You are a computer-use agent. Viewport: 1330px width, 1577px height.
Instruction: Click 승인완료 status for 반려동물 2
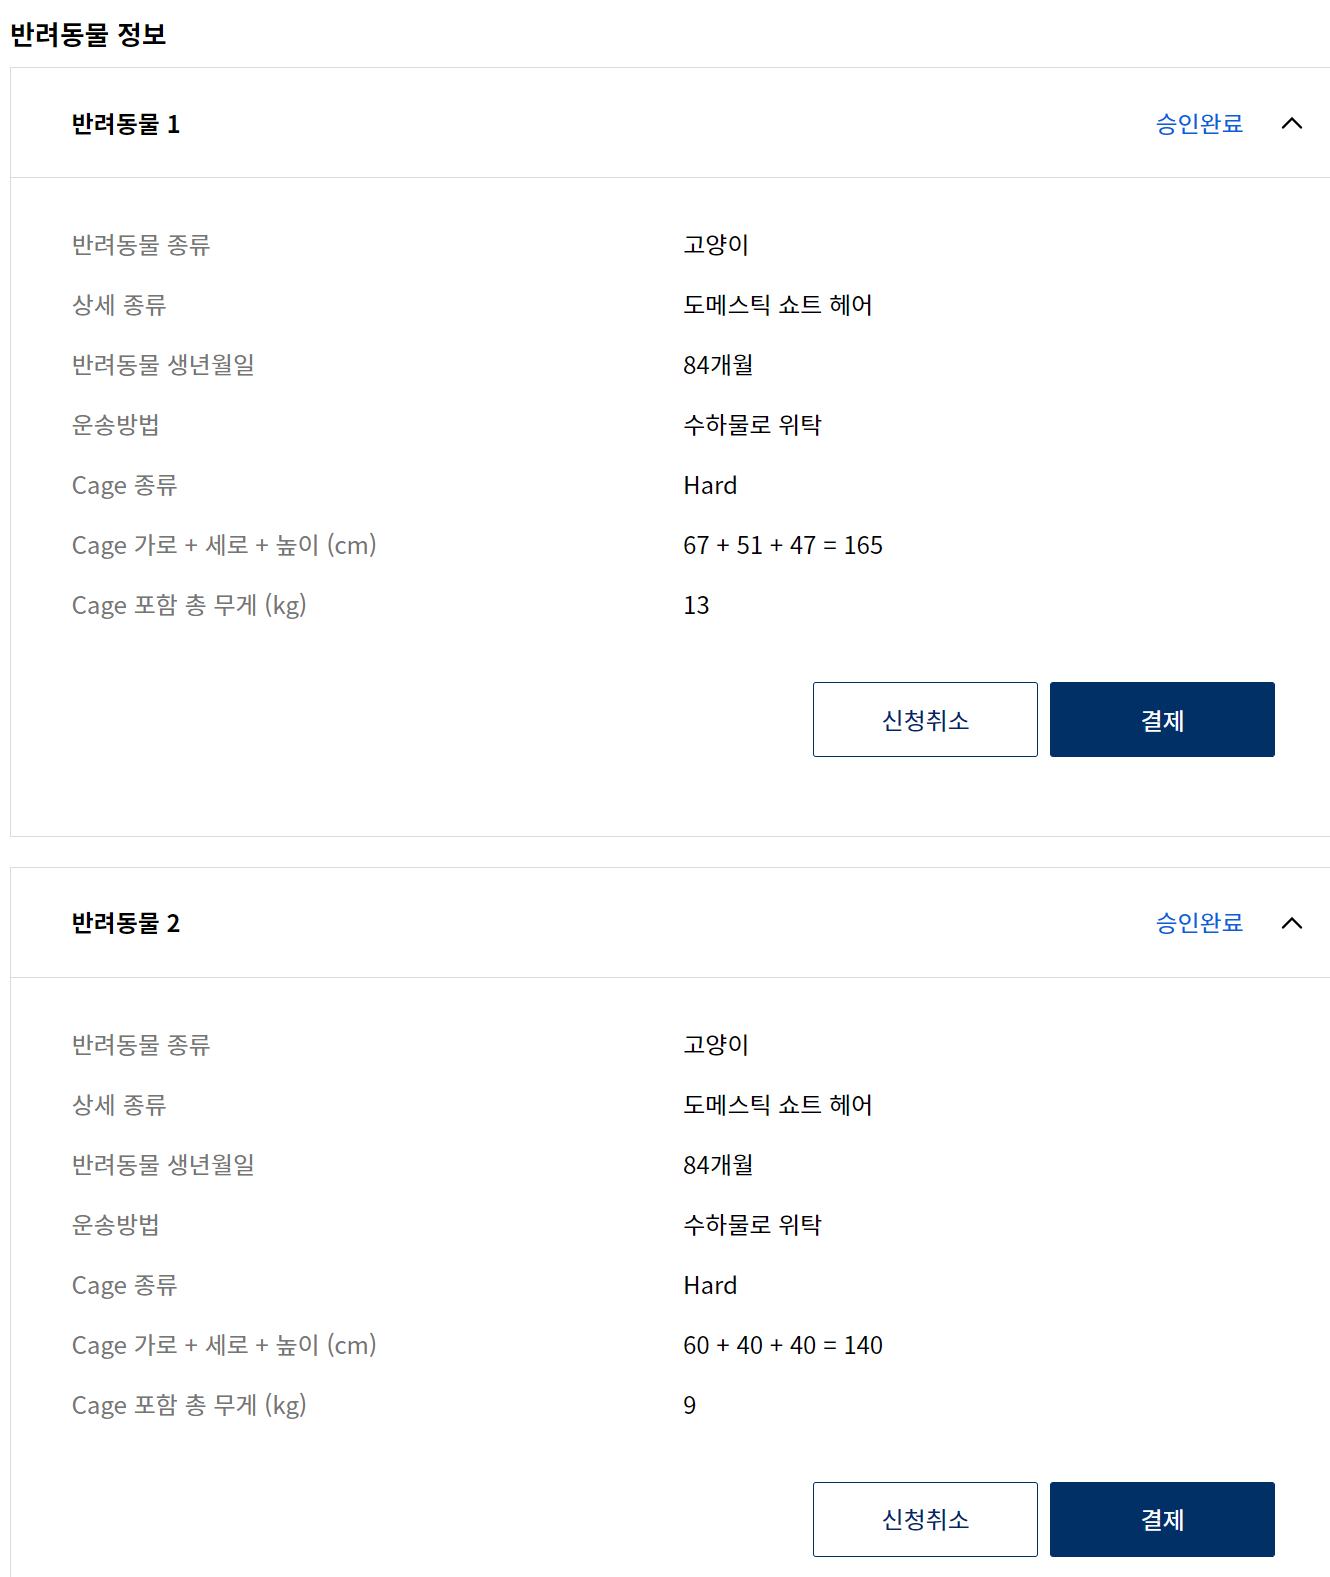[1199, 923]
